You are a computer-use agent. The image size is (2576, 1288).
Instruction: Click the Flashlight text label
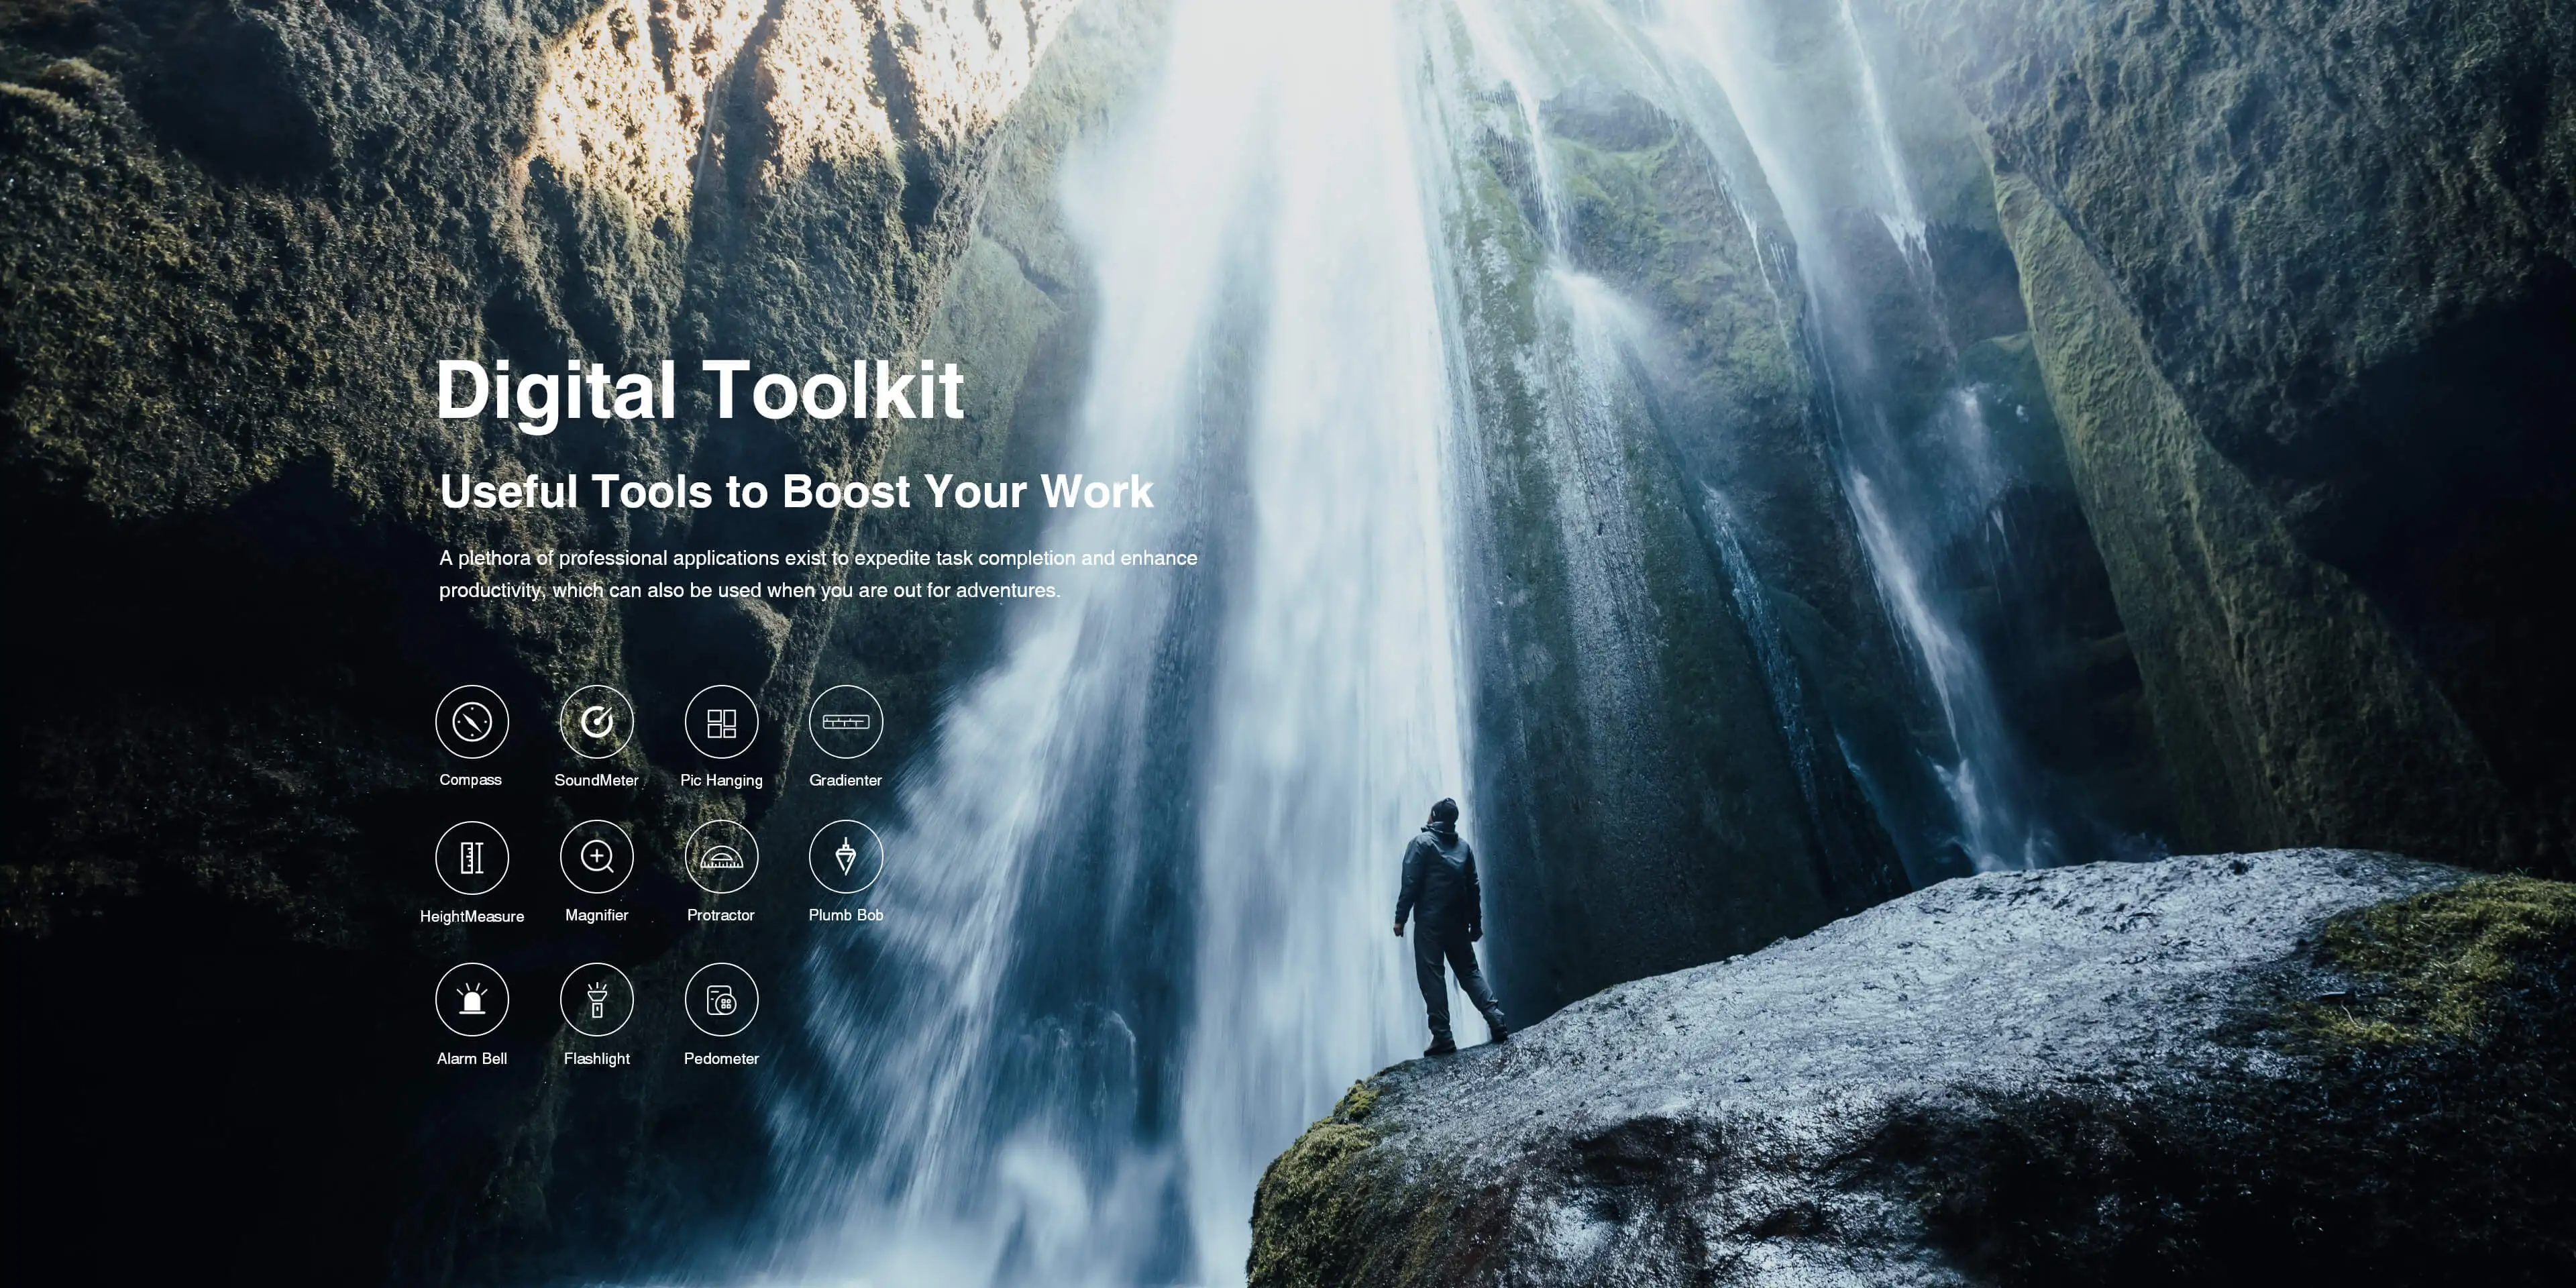coord(597,1058)
